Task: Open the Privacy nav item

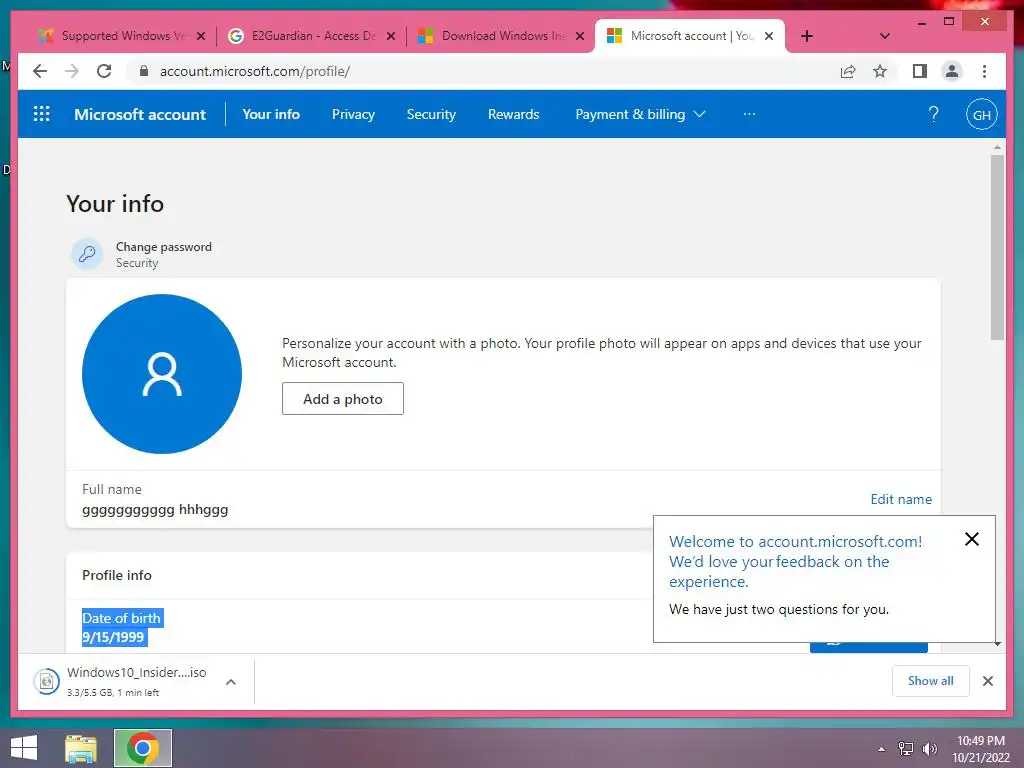Action: [x=353, y=114]
